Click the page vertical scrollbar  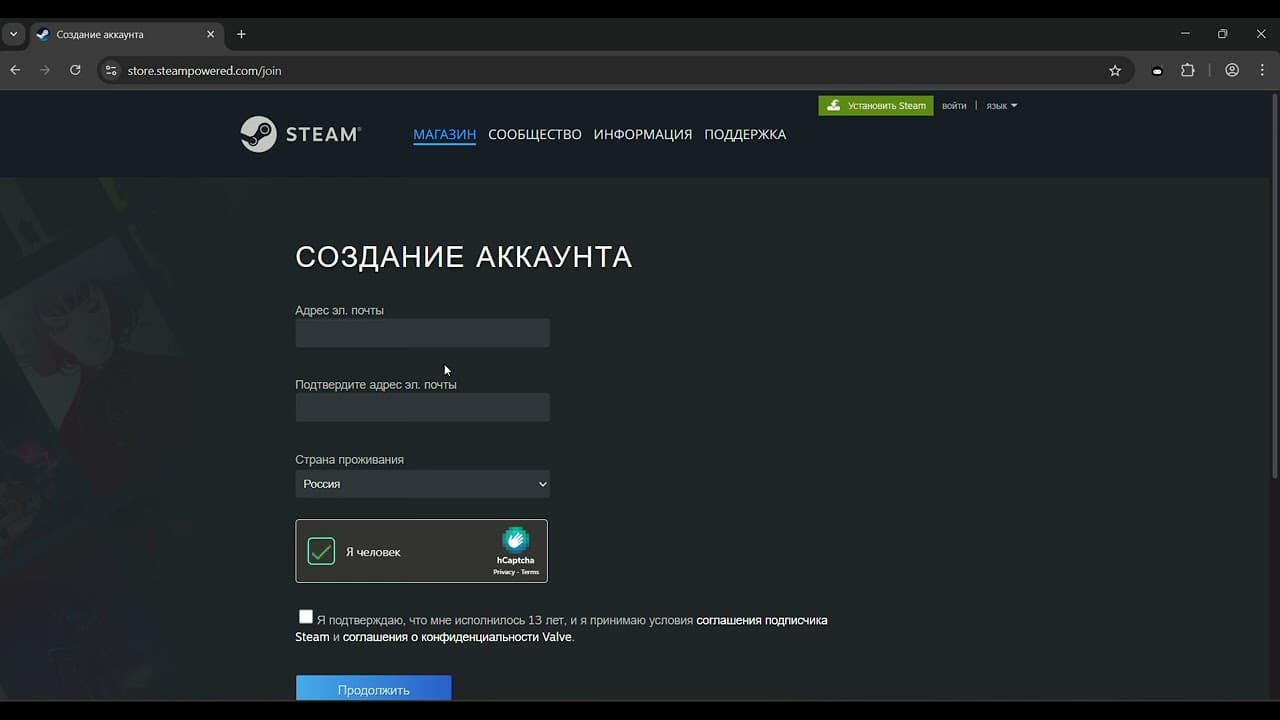[x=1274, y=285]
